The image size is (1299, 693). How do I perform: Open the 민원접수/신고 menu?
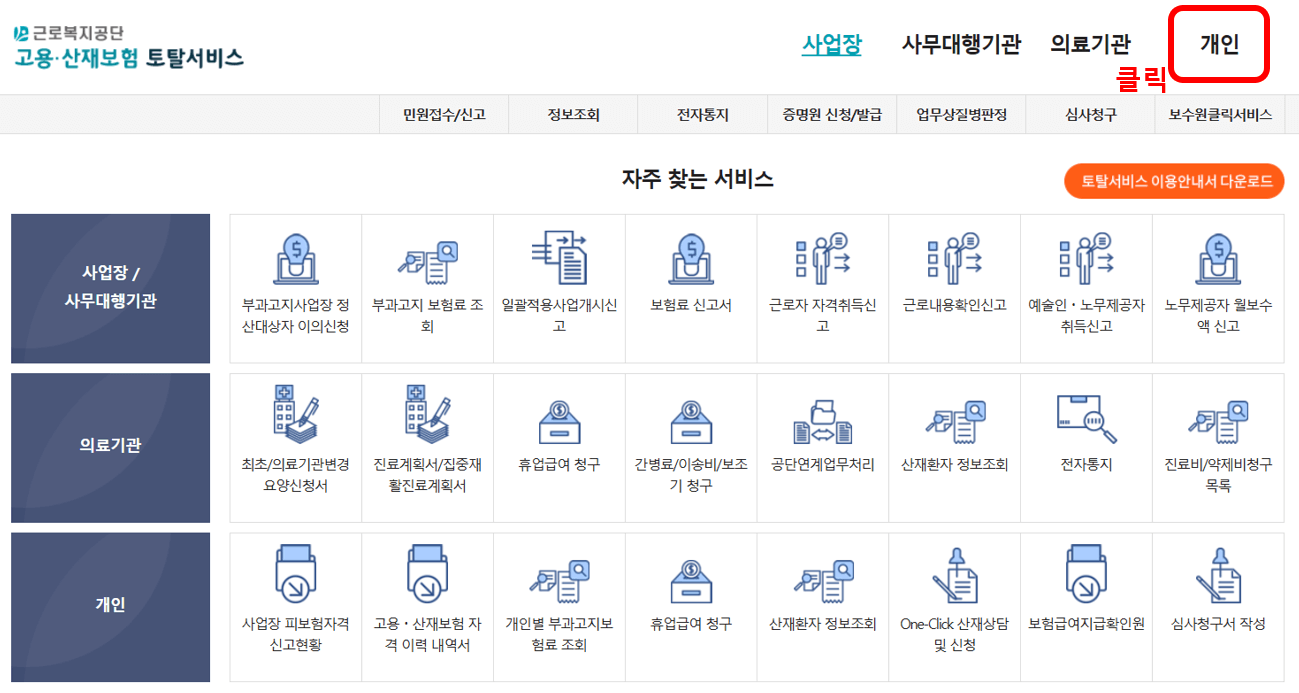[x=443, y=115]
